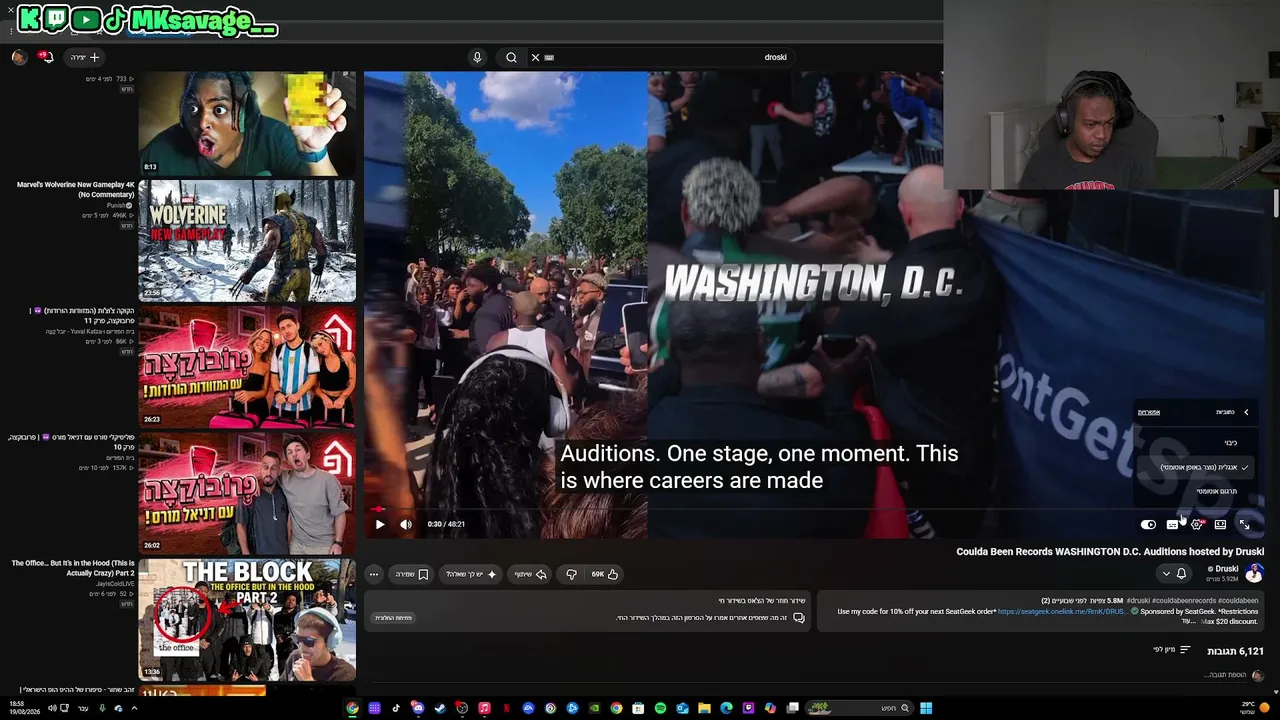Open the 8:13 shocked face video thumbnail
This screenshot has width=1280, height=720.
tap(247, 124)
